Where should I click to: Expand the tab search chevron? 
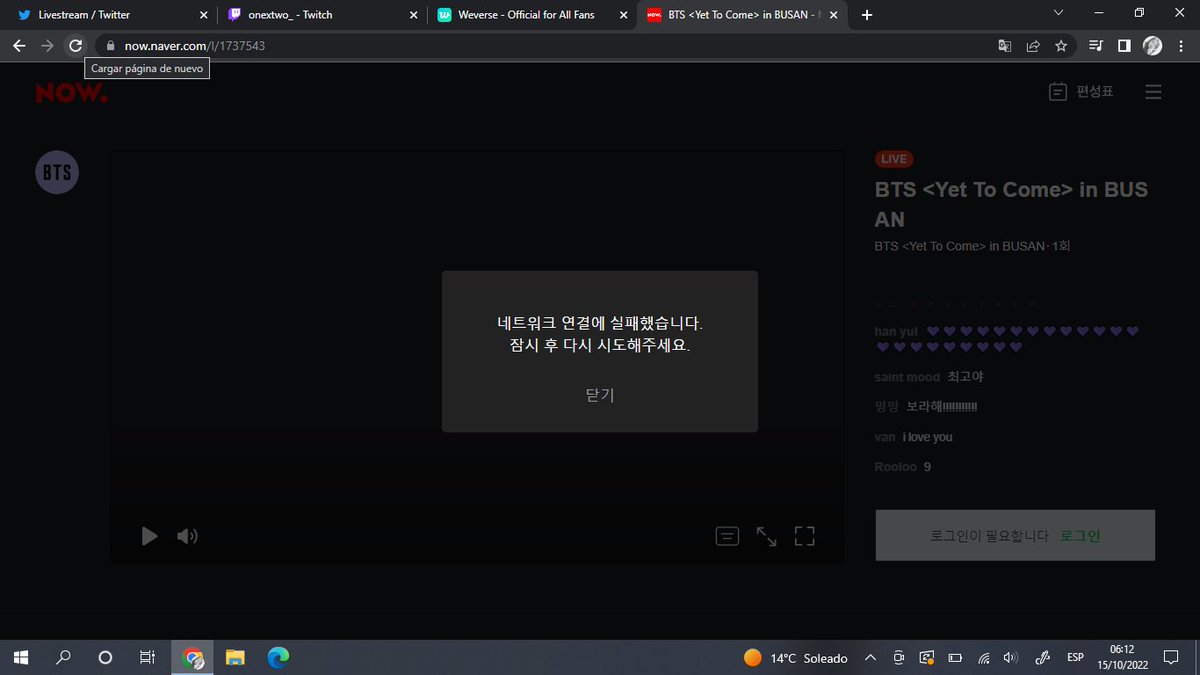1059,13
